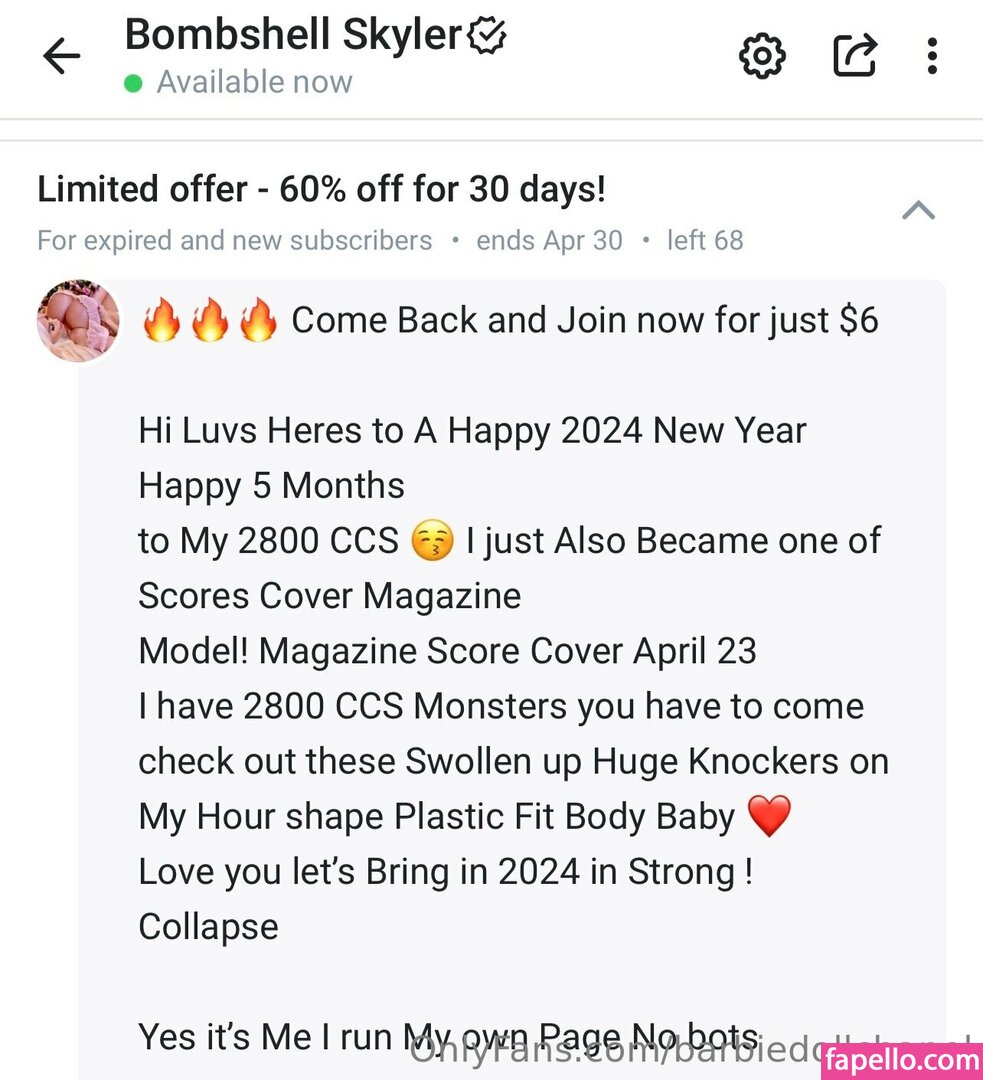The width and height of the screenshot is (983, 1080).
Task: Click the red heart emoji in the message
Action: [768, 817]
